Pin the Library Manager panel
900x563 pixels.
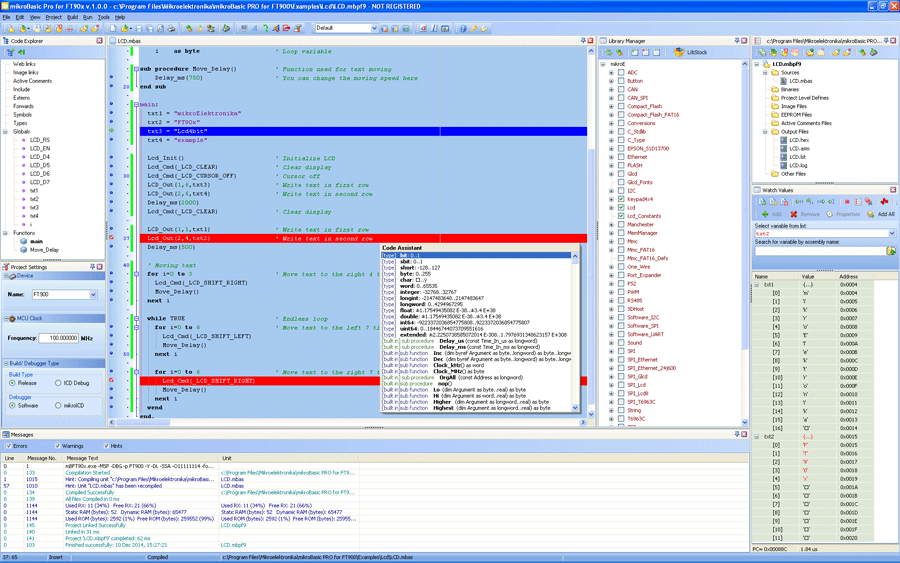(x=737, y=41)
